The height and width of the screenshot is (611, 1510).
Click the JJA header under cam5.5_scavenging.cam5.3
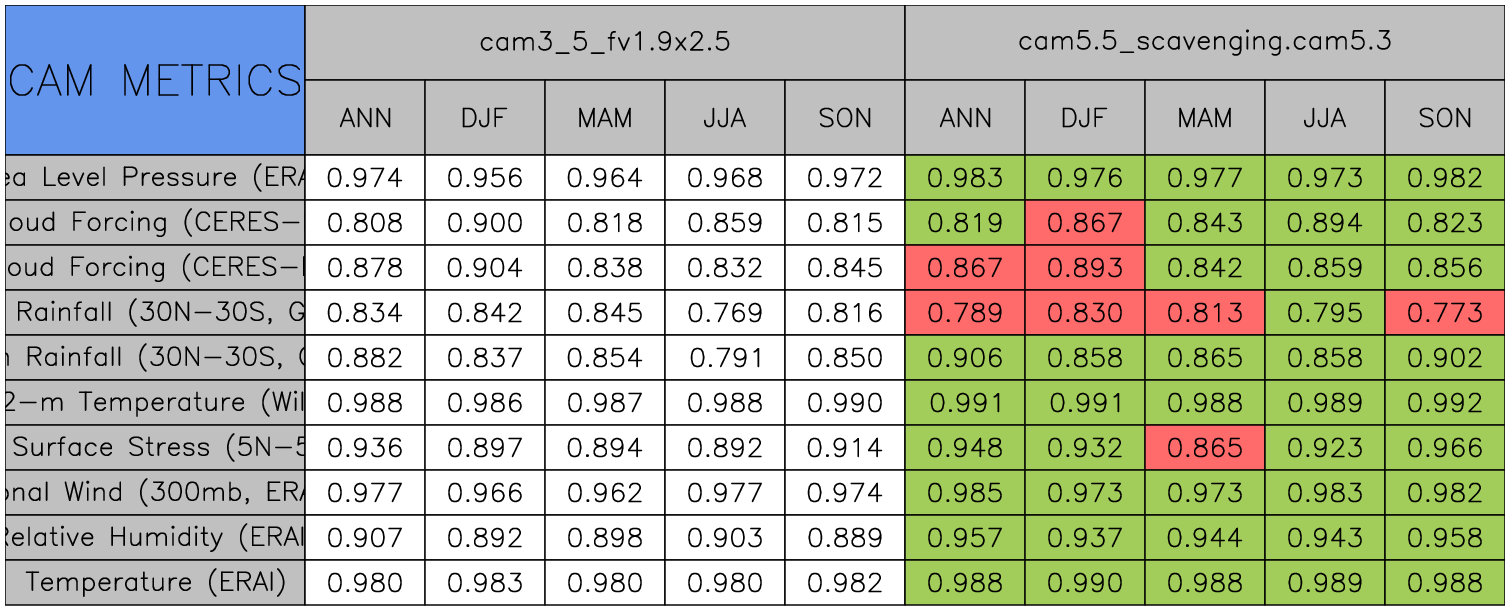(1324, 118)
